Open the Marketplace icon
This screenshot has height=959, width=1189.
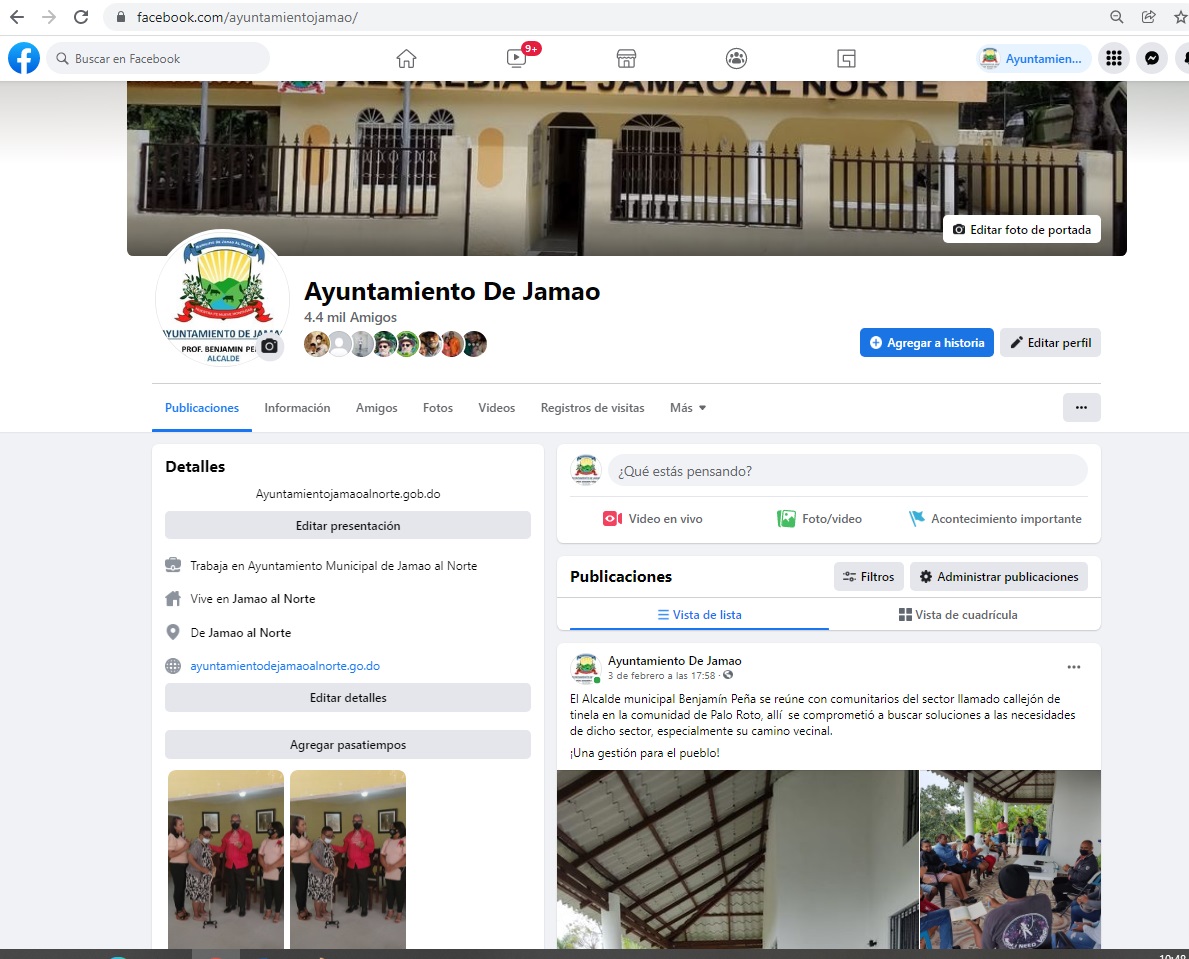(626, 58)
